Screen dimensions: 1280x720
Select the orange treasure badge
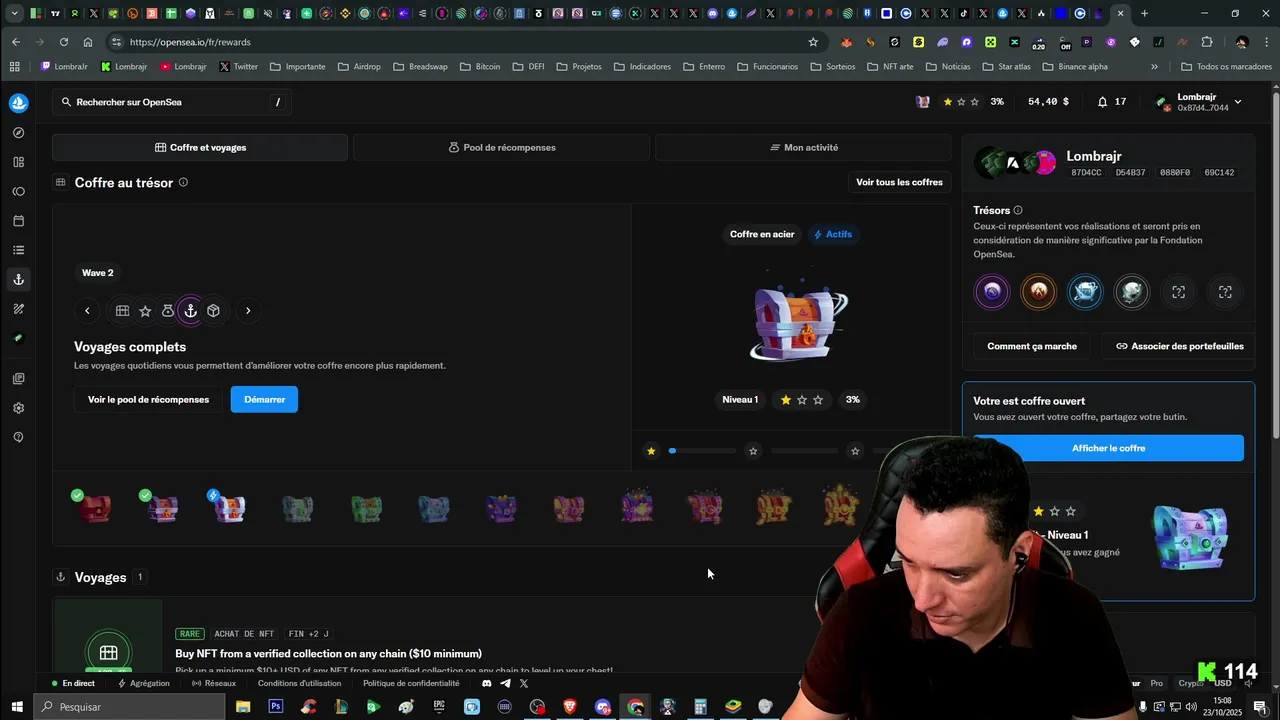click(x=1038, y=292)
